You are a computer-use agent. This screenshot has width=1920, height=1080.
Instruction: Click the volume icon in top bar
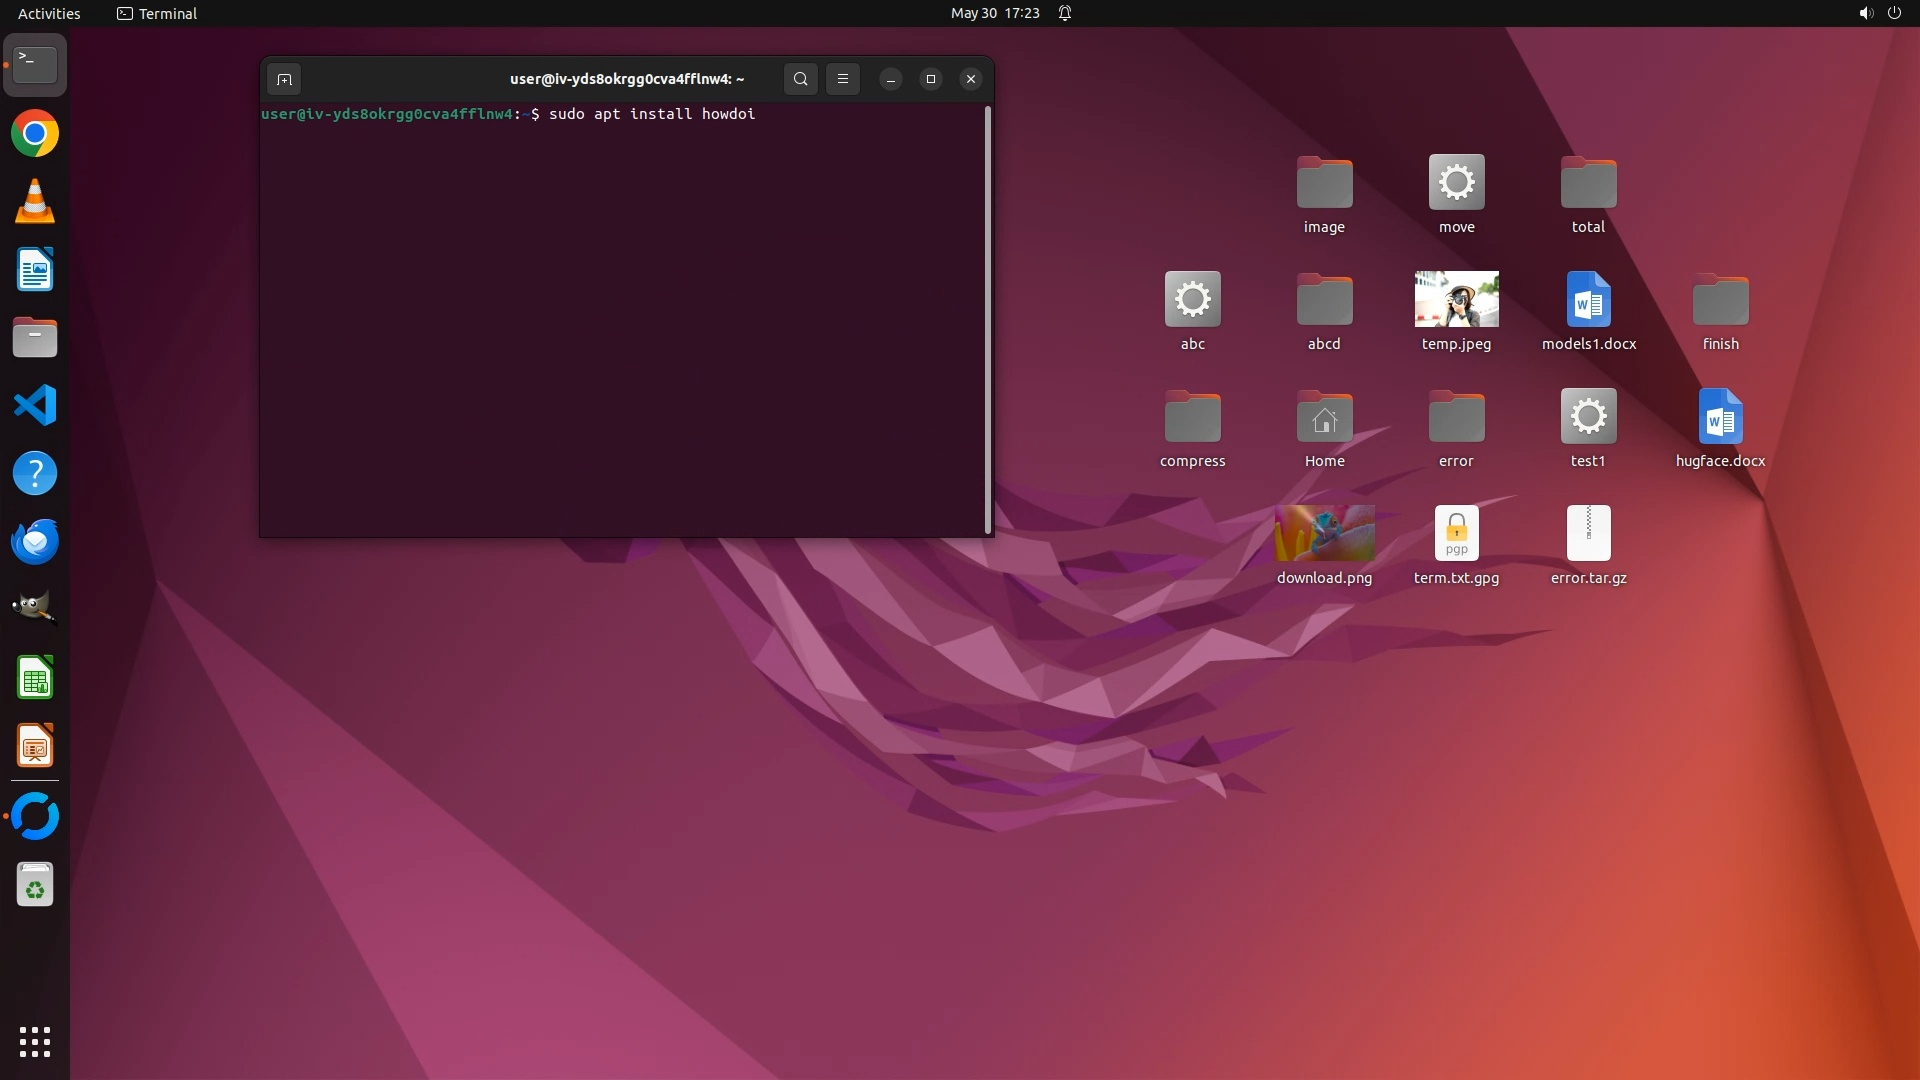tap(1865, 13)
